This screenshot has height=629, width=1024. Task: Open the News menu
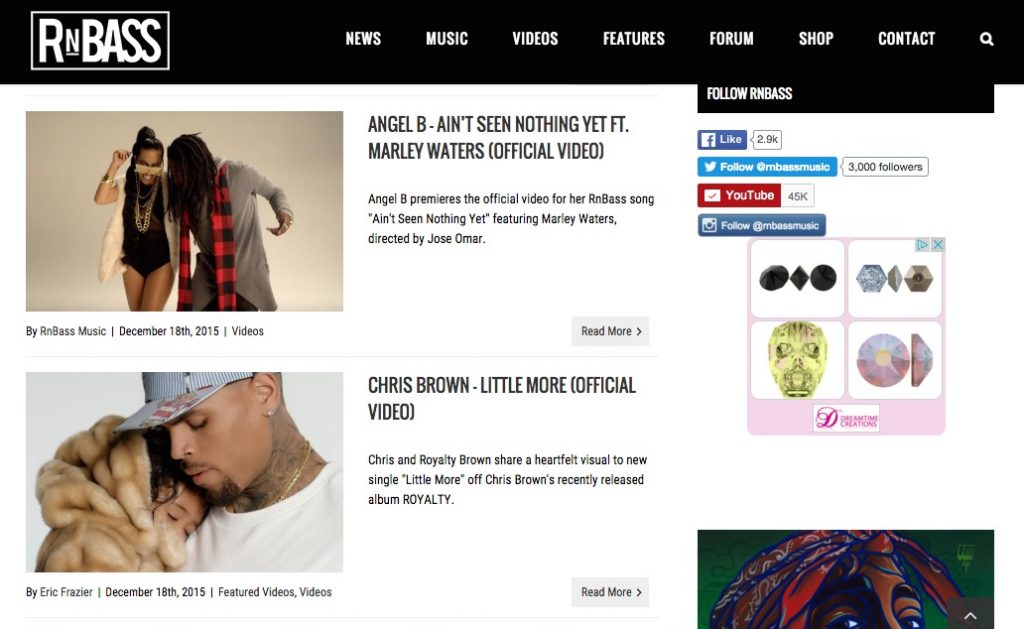coord(363,39)
